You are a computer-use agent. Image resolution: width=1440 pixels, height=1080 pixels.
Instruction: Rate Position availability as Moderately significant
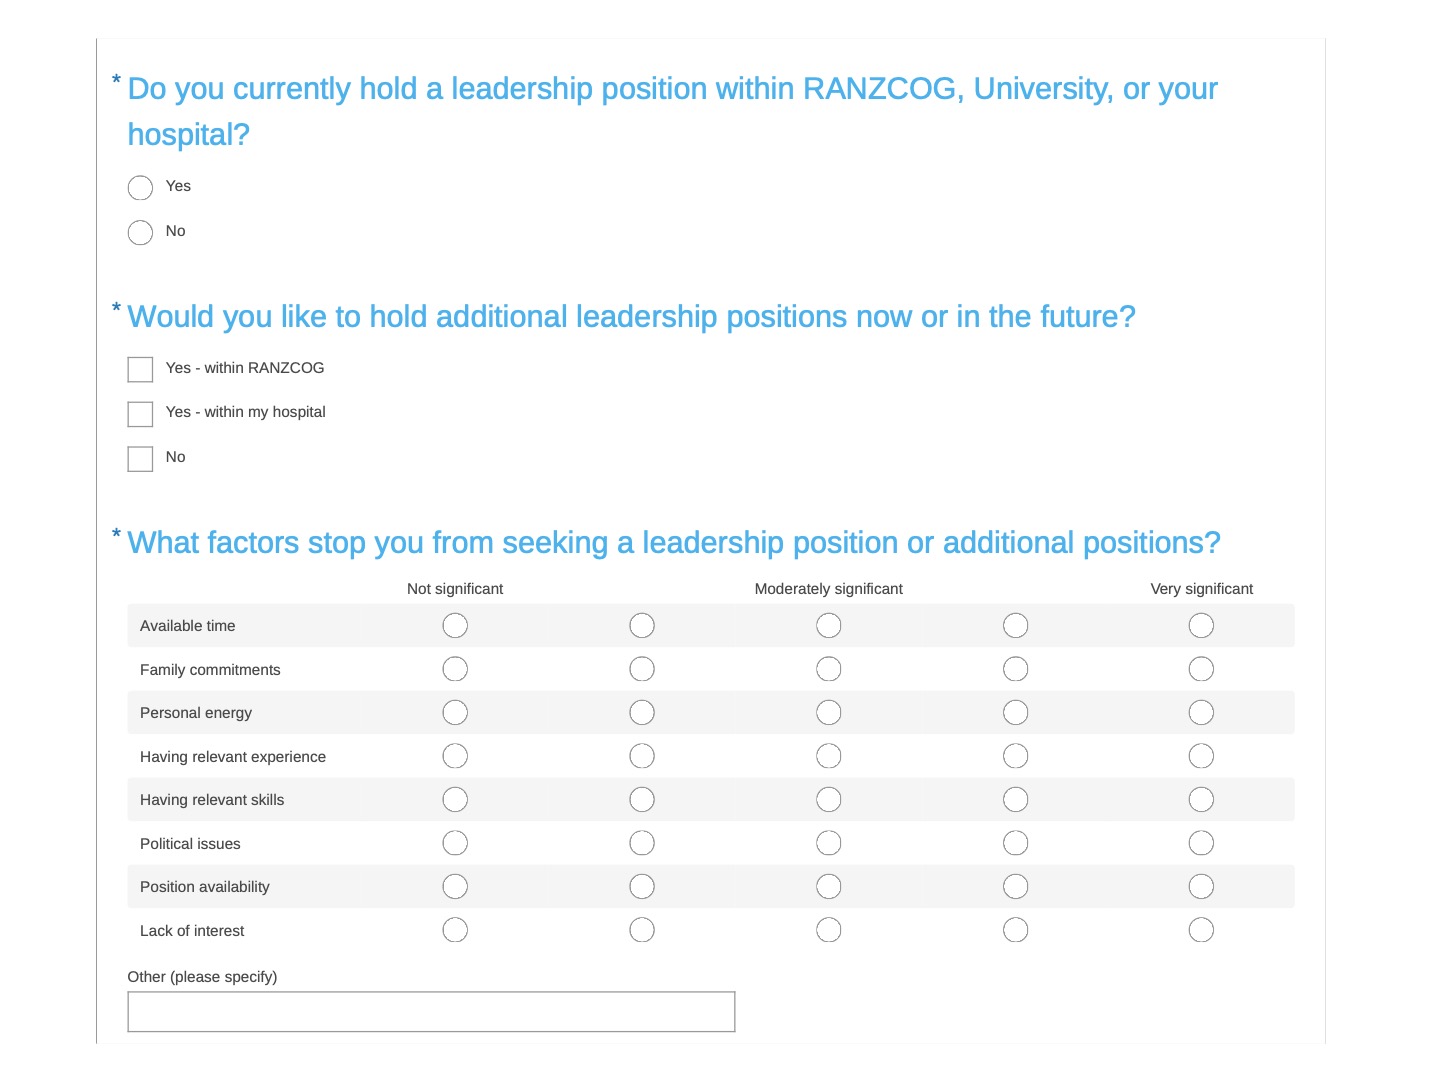[x=829, y=887]
